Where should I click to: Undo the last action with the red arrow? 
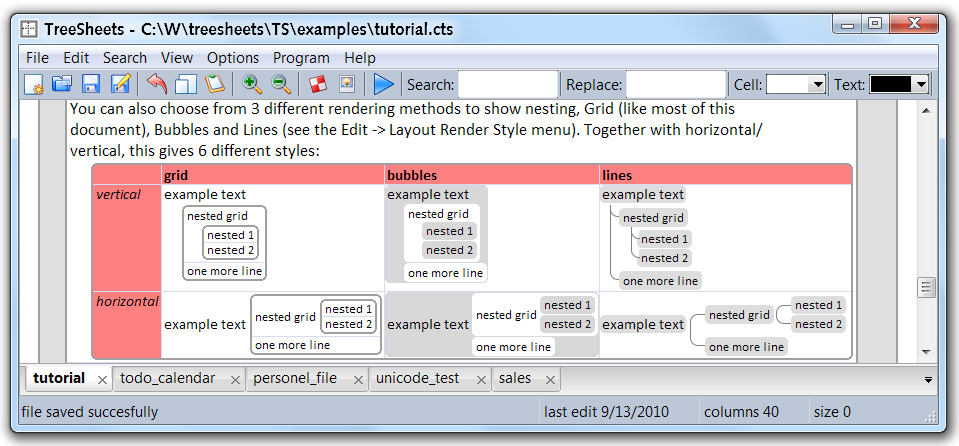157,85
